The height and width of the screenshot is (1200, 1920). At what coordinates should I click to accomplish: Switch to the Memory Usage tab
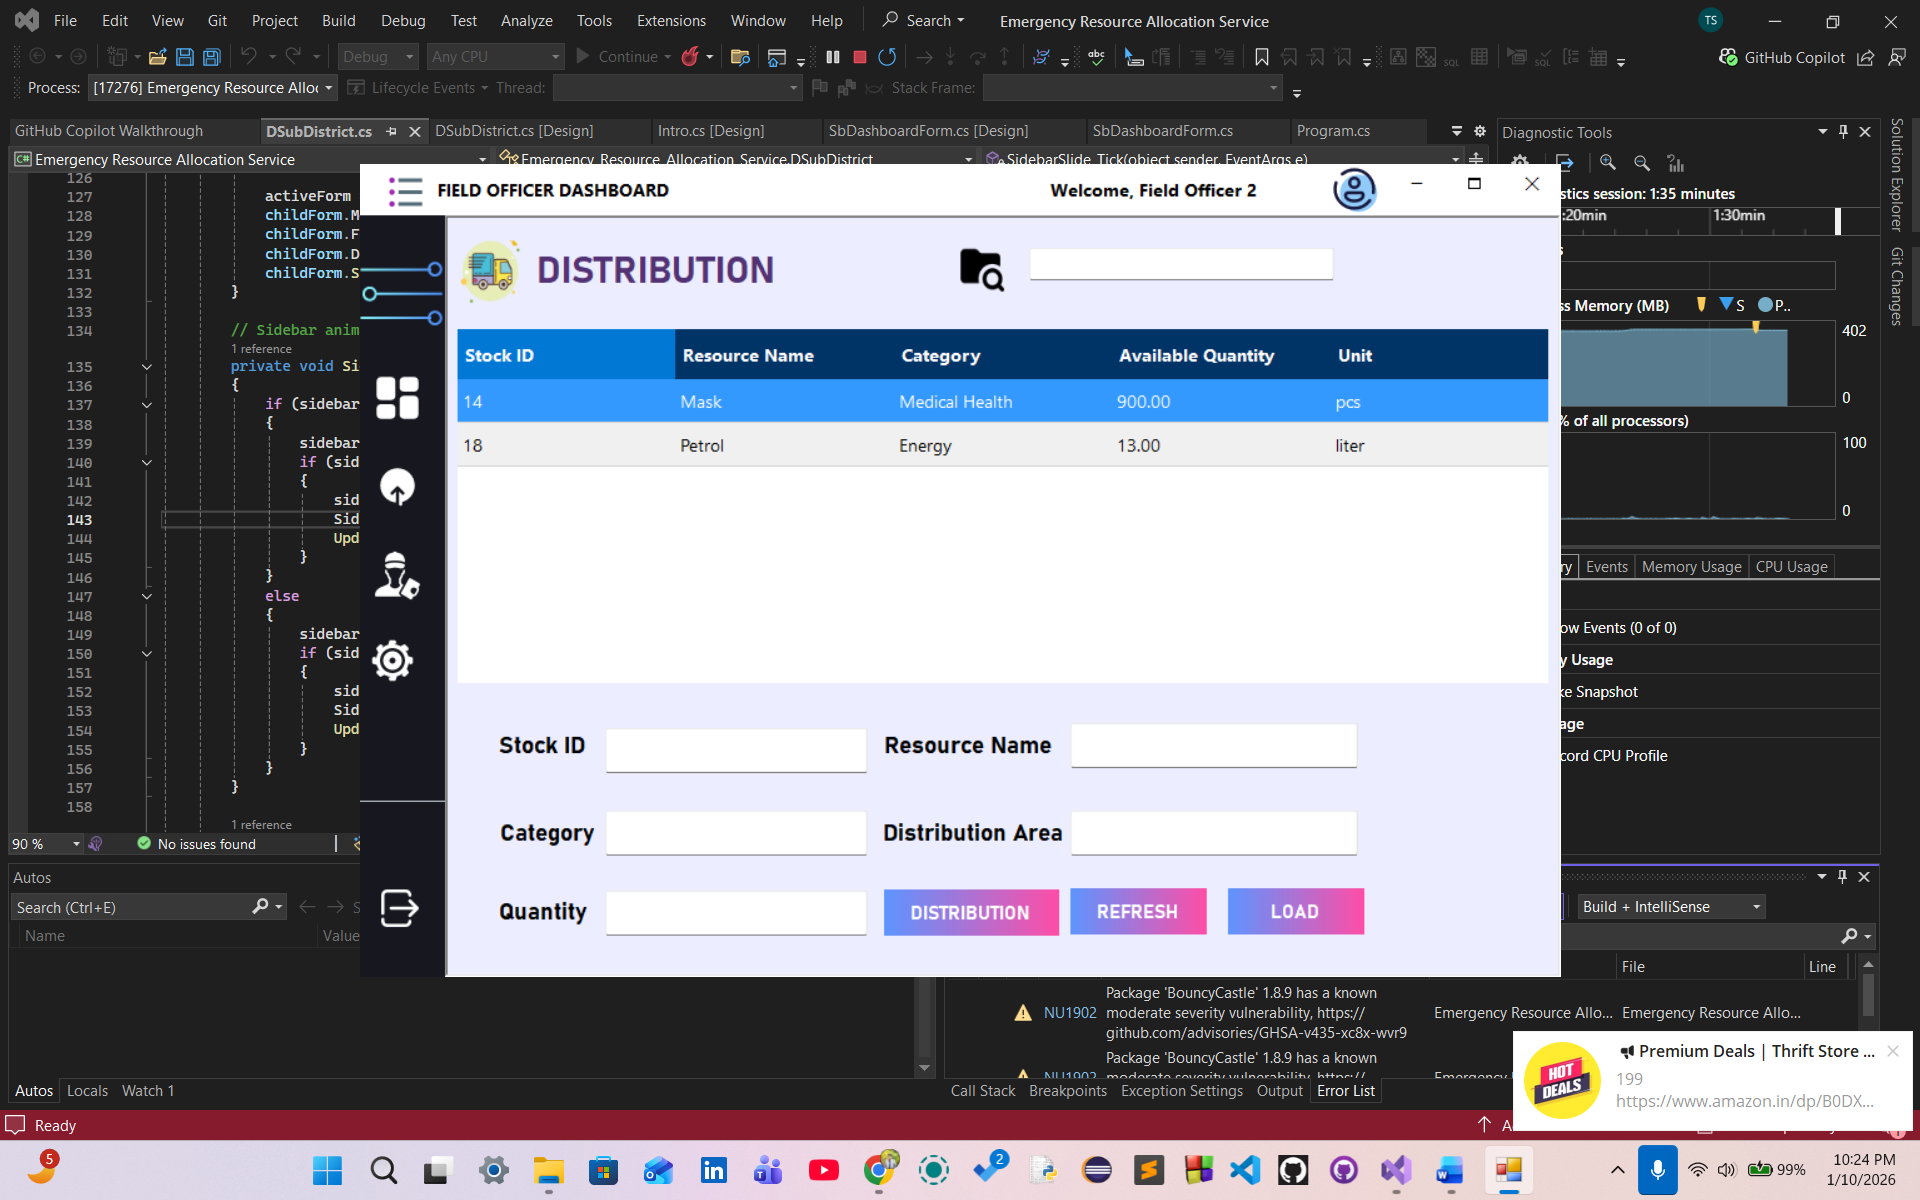1691,567
